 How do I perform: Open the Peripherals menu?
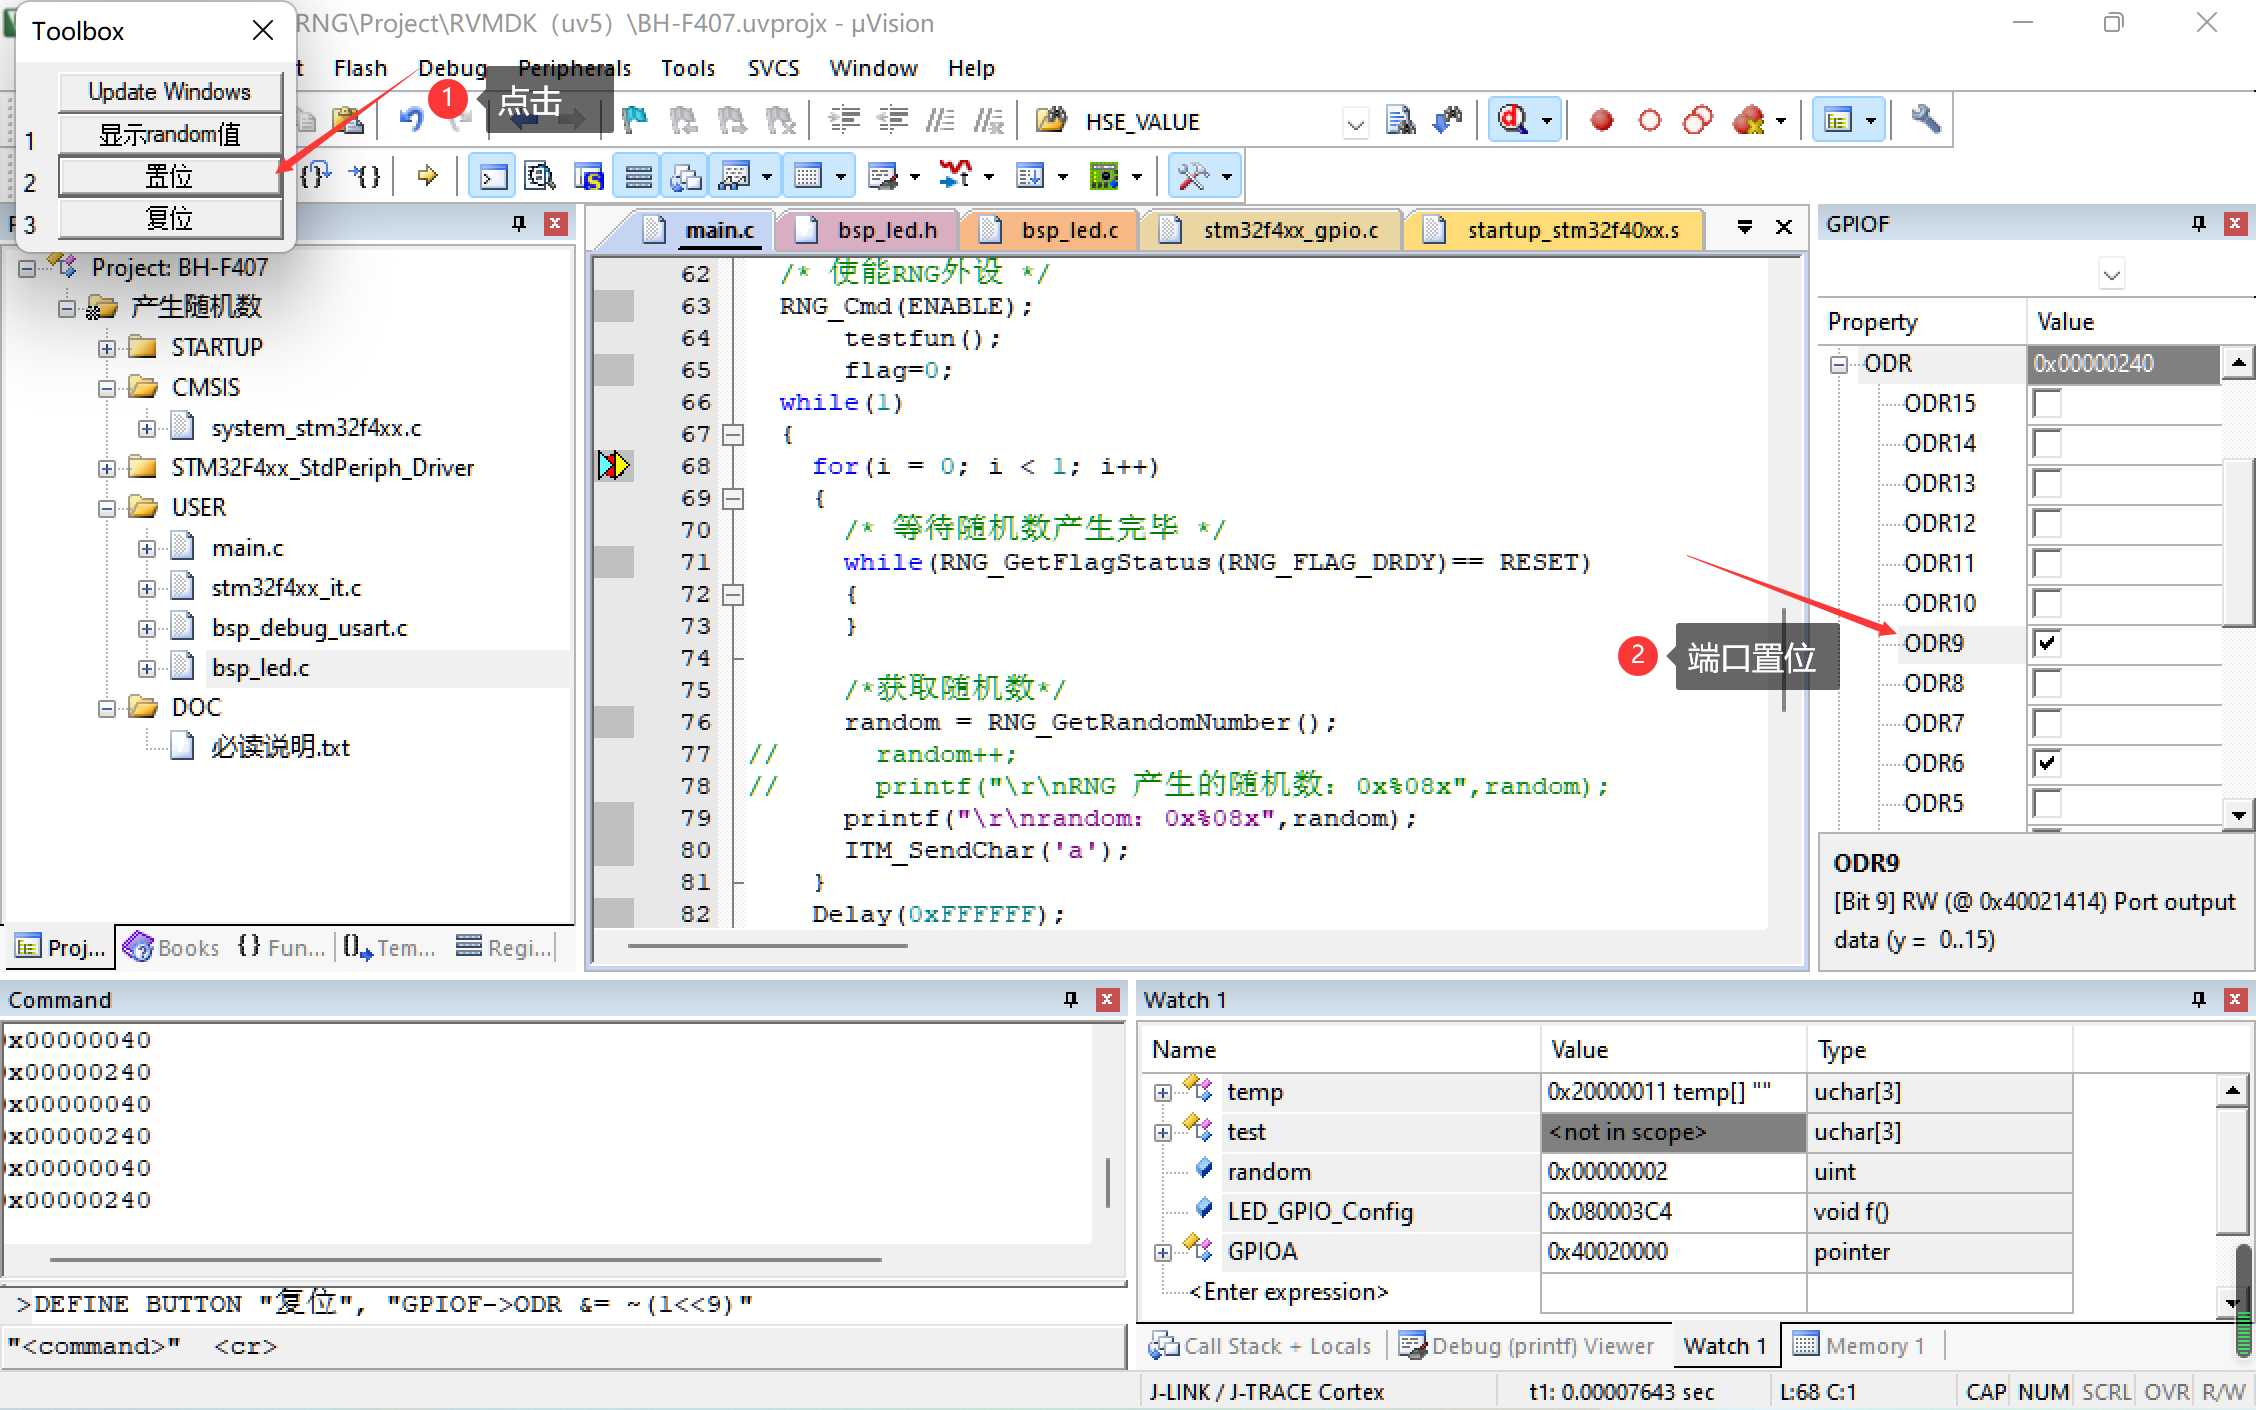(574, 68)
